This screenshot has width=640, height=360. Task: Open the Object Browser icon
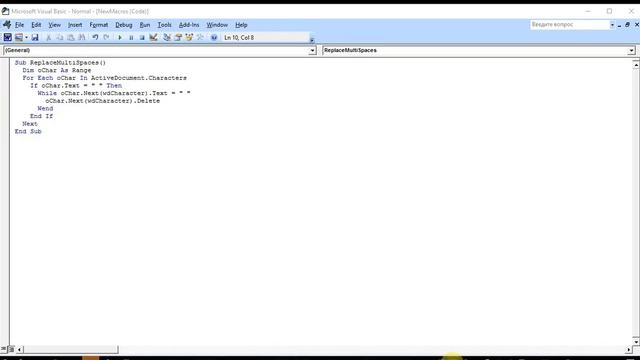(x=189, y=37)
